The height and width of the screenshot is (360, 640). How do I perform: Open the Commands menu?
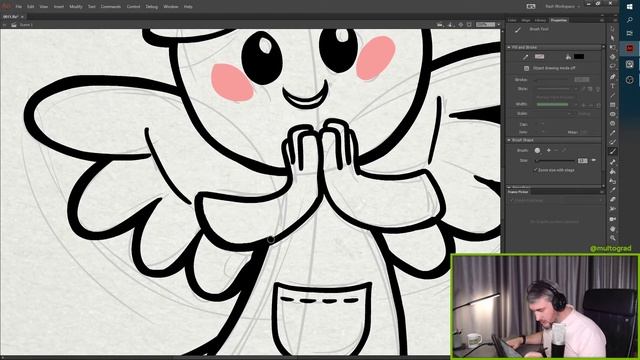[x=111, y=7]
